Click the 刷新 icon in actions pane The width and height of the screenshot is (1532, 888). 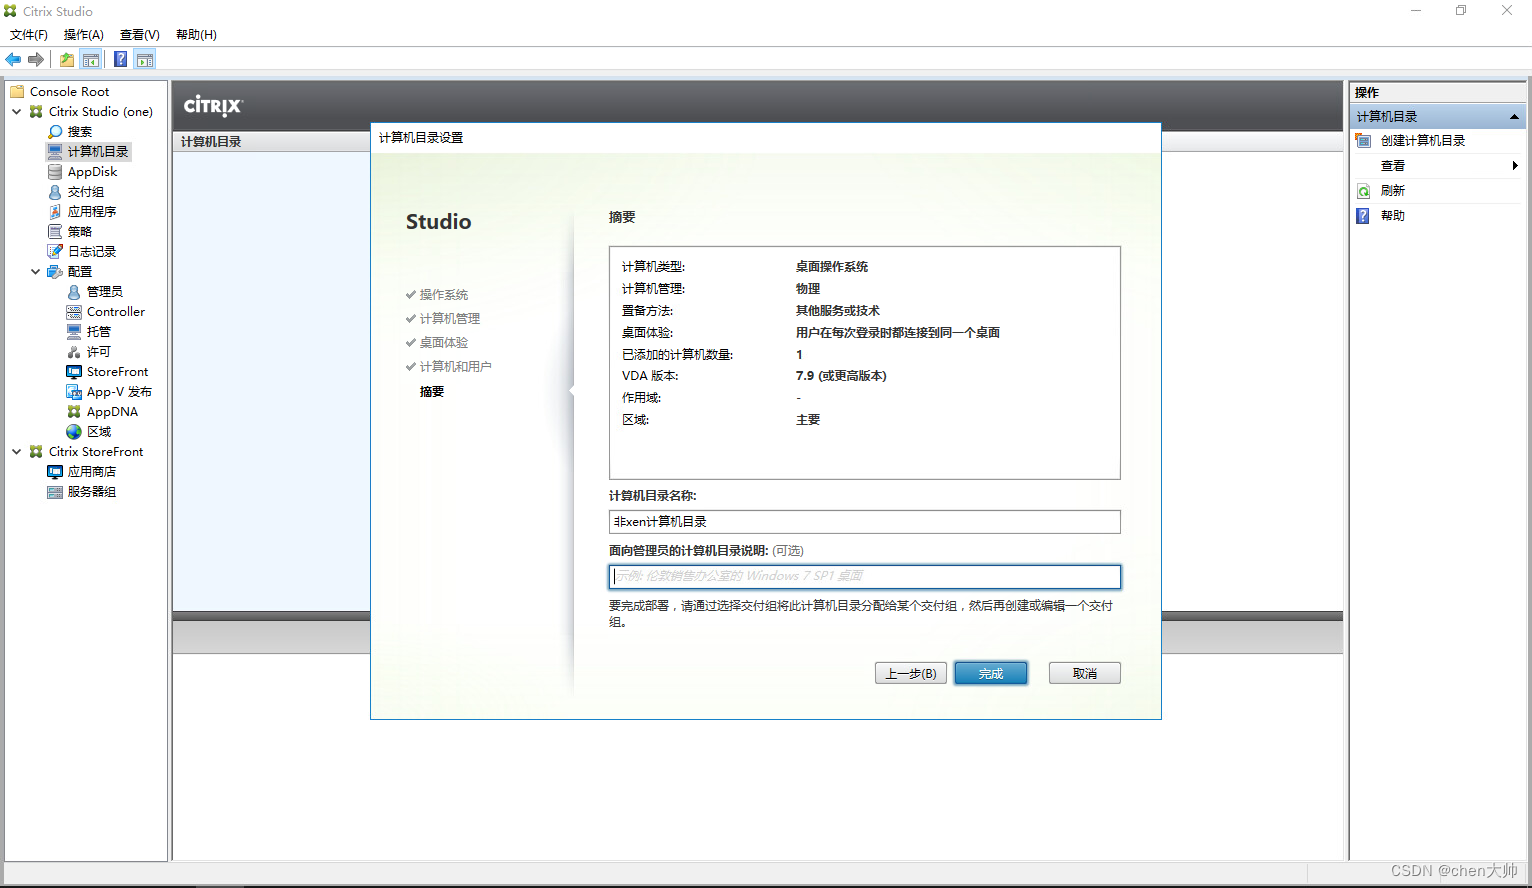(1363, 191)
